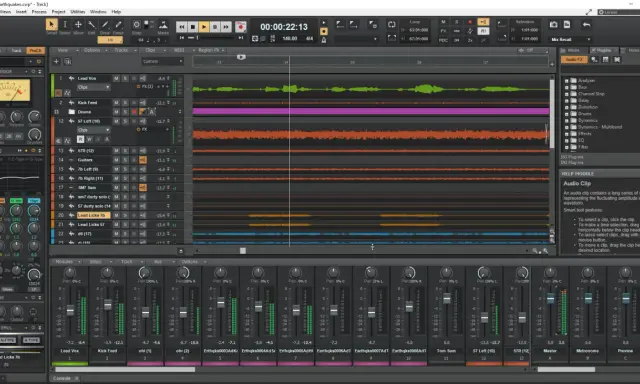
Task: Open Track view View menu dropdown
Action: click(66, 50)
